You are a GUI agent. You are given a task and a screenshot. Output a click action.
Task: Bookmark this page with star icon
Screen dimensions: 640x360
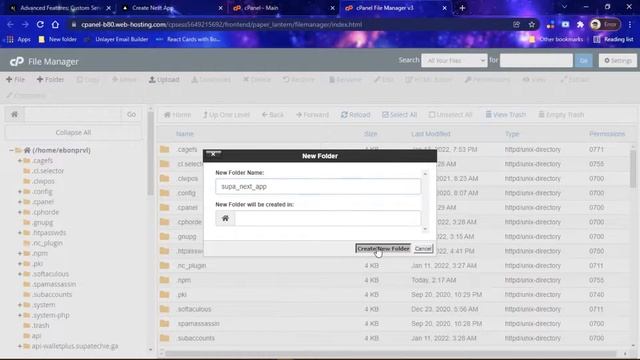531,24
